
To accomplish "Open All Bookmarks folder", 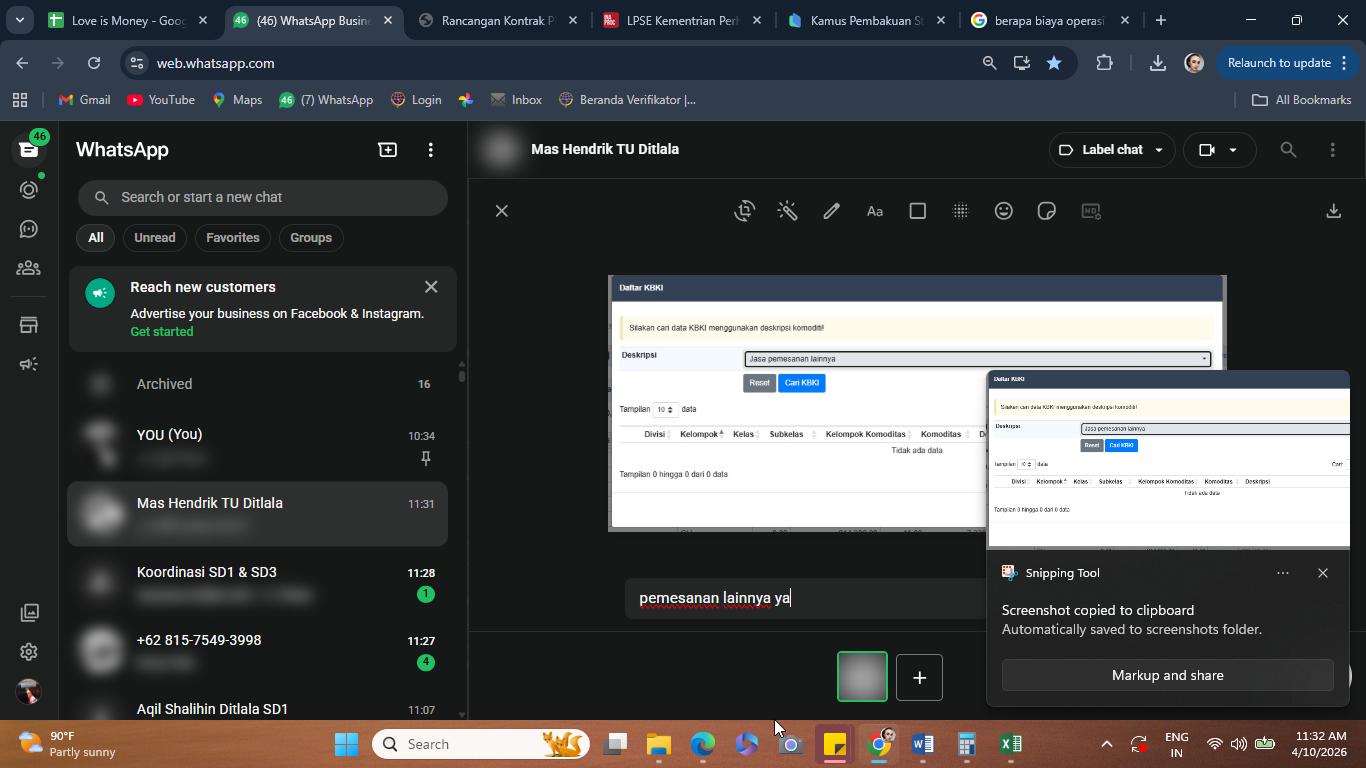I will pos(1302,100).
